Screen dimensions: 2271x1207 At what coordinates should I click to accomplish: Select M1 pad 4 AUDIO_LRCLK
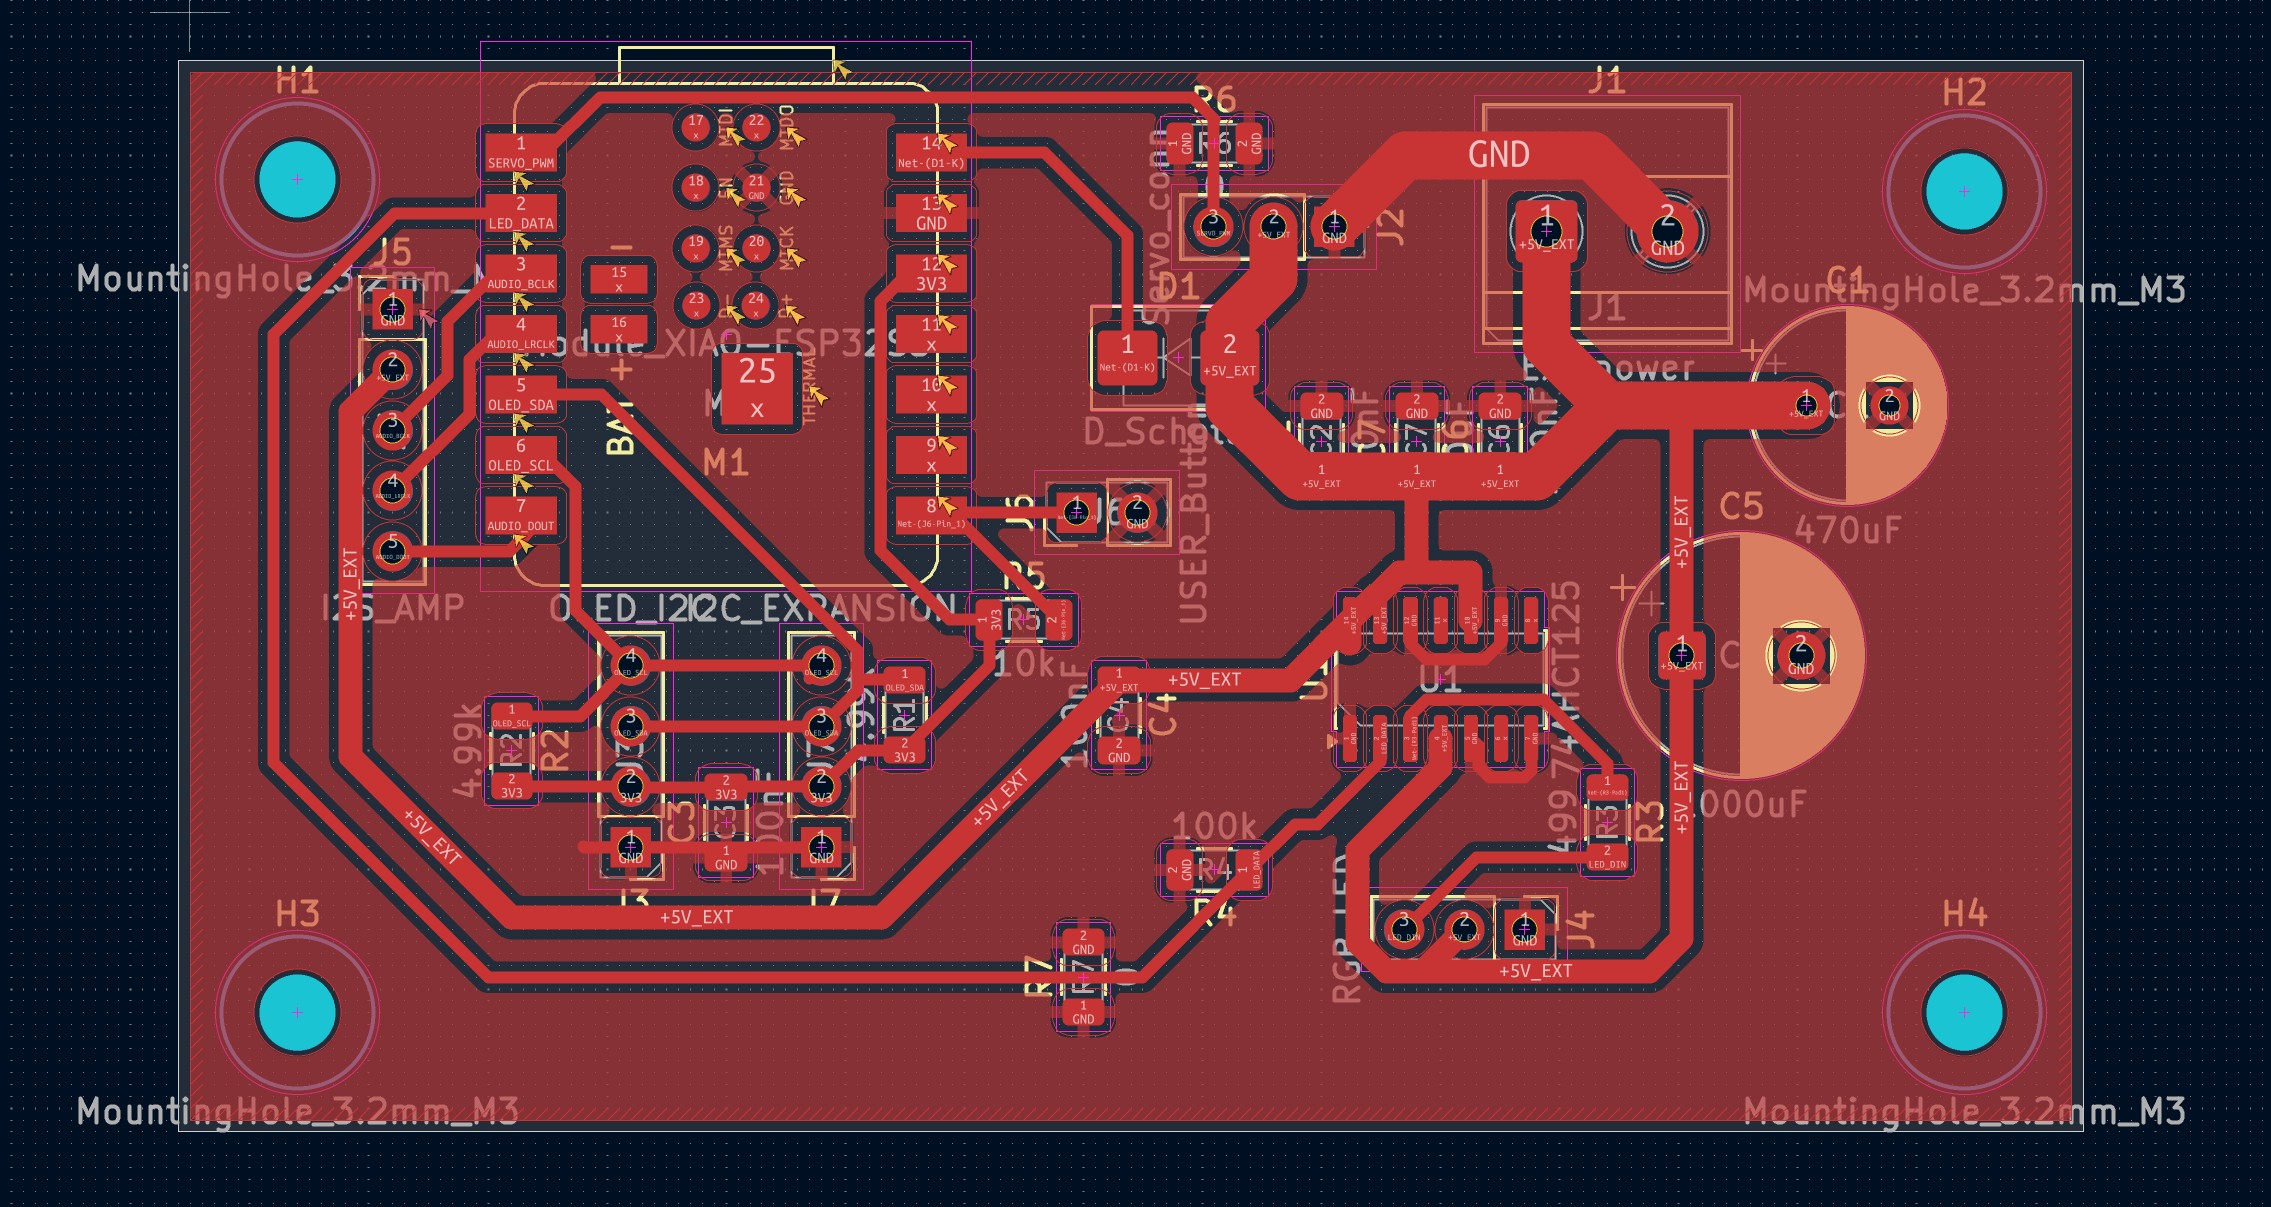[521, 334]
